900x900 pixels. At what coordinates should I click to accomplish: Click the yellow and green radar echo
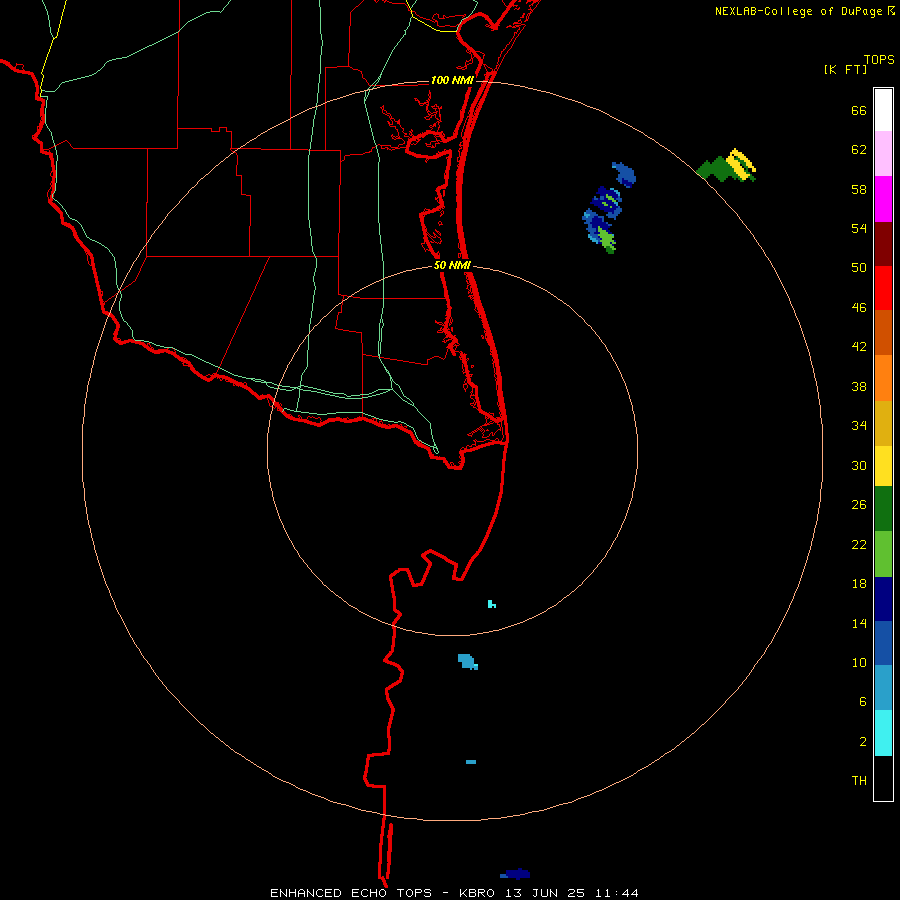[x=727, y=166]
